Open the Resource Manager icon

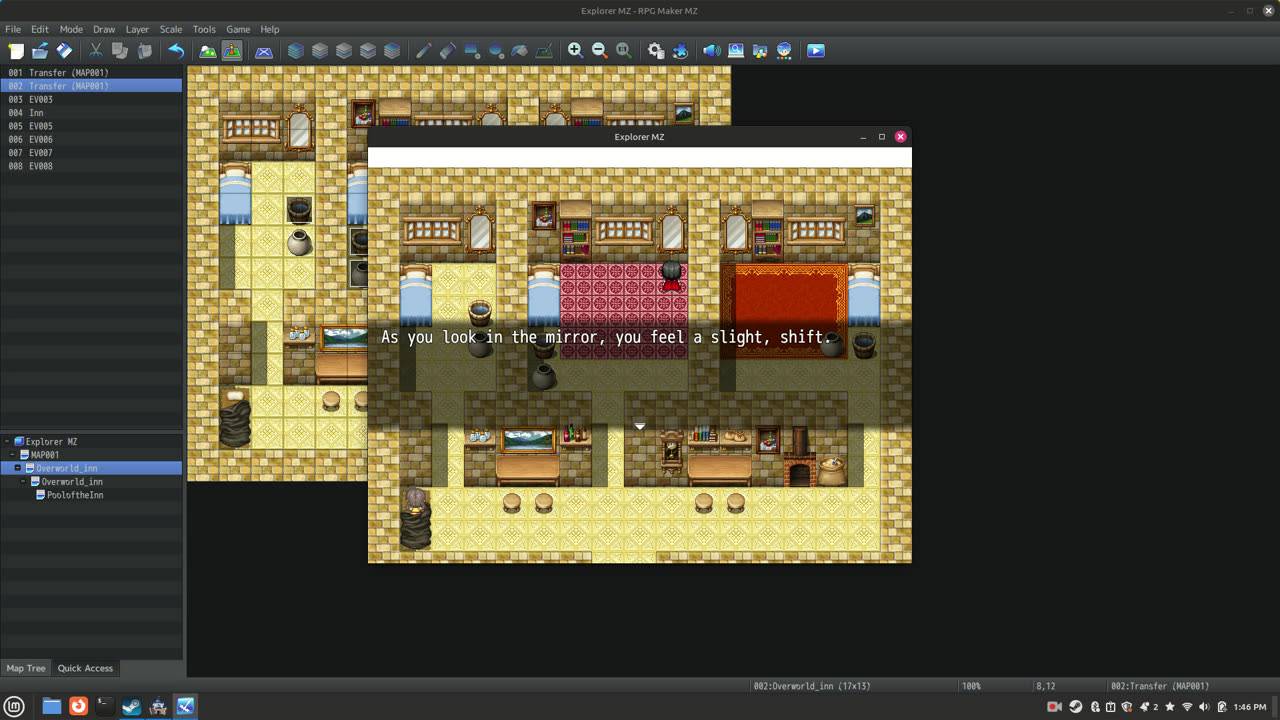[760, 51]
